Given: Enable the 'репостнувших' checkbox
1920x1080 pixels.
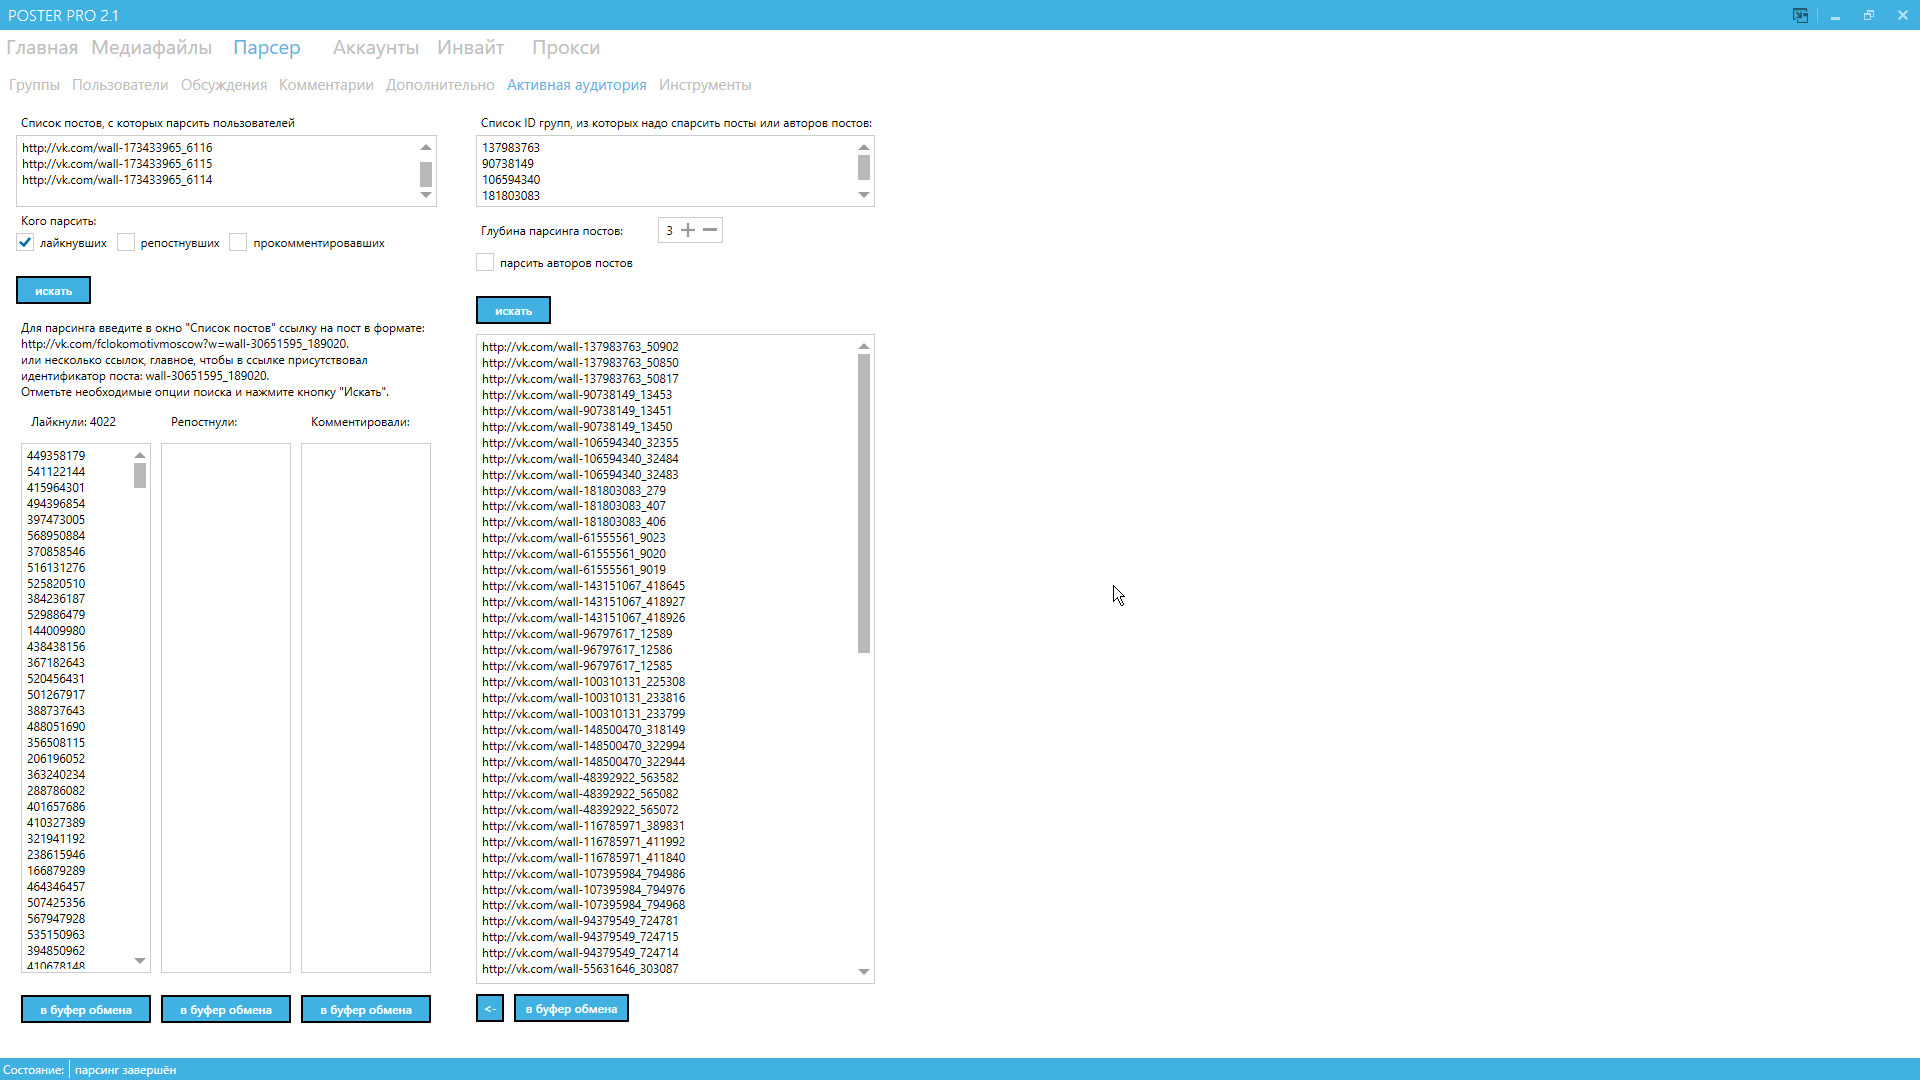Looking at the screenshot, I should pyautogui.click(x=126, y=243).
